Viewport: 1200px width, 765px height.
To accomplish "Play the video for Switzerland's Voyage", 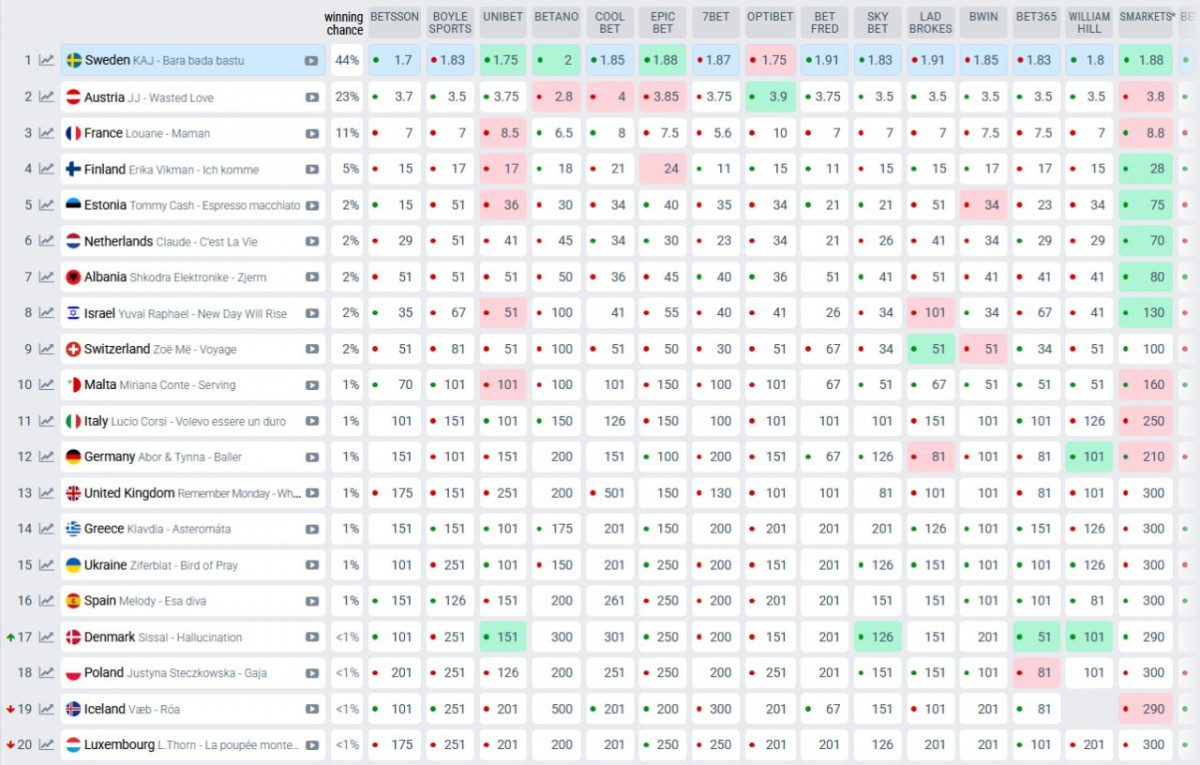I will pos(312,349).
